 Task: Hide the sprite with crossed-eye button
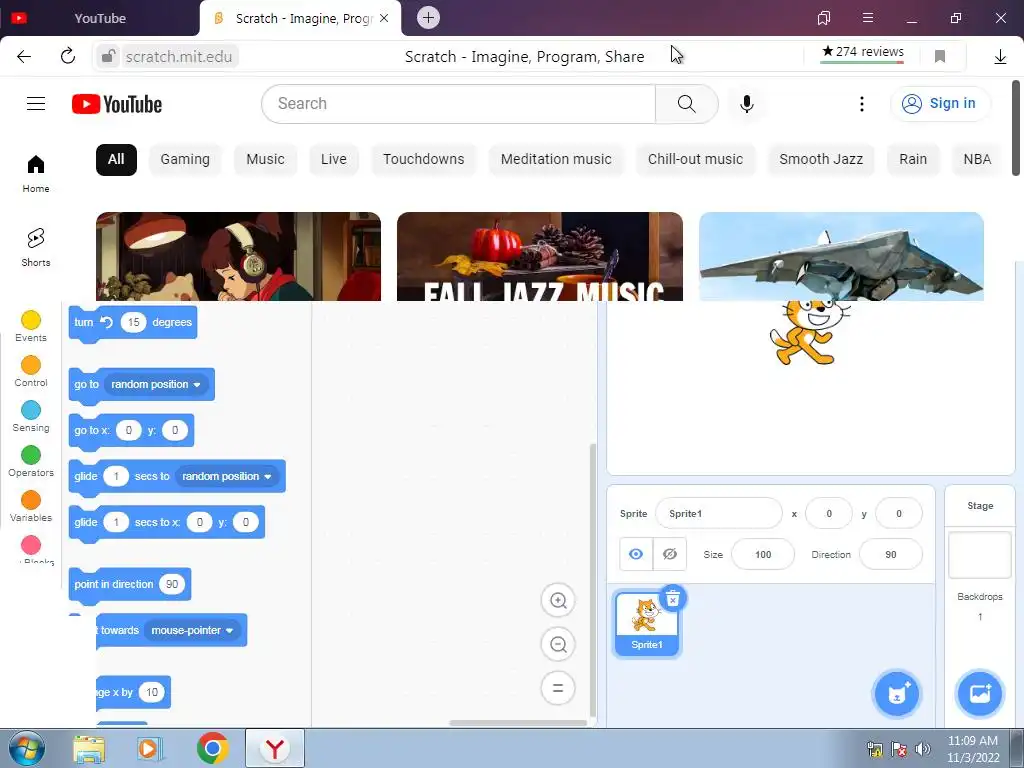click(x=669, y=554)
